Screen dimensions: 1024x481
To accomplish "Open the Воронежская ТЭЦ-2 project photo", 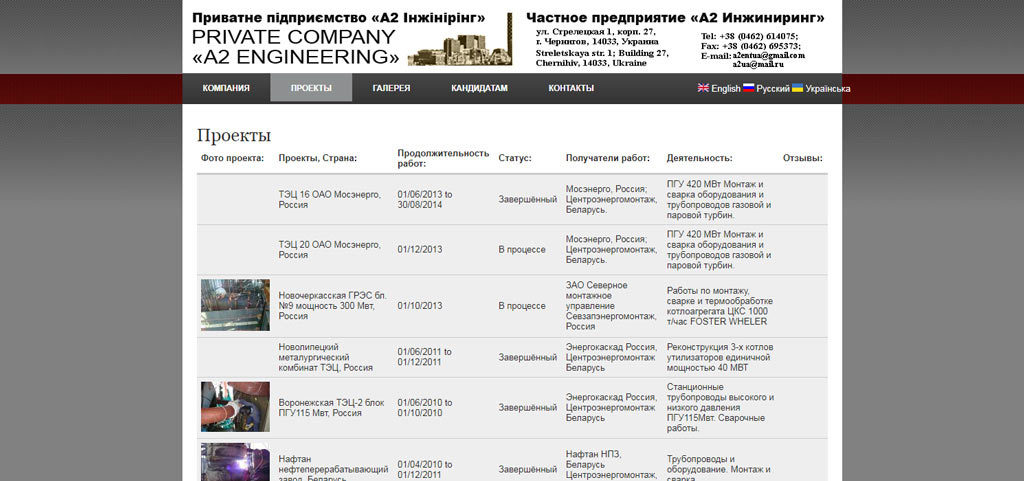I will pos(235,407).
